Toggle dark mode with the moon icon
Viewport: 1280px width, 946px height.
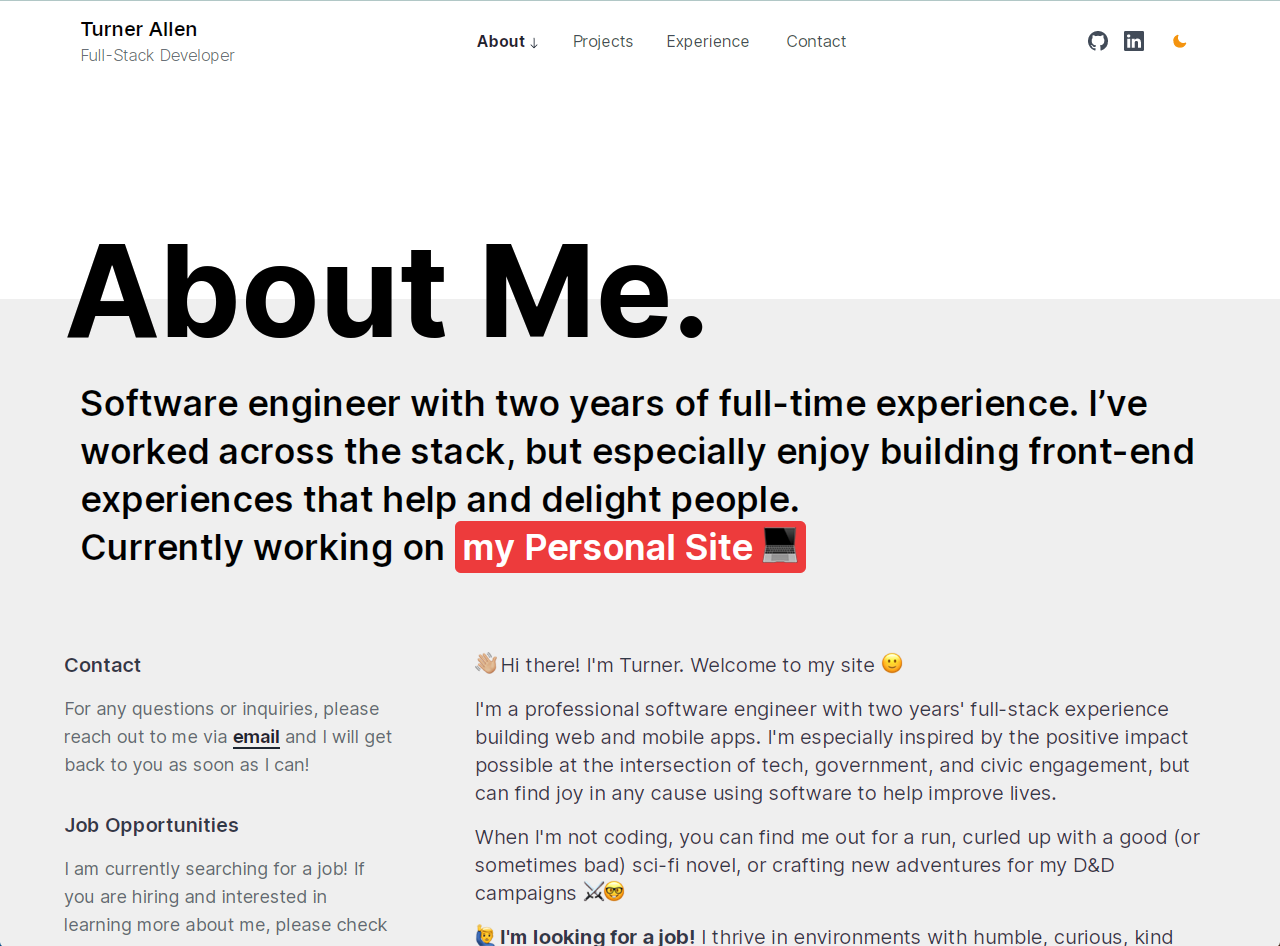(x=1180, y=41)
